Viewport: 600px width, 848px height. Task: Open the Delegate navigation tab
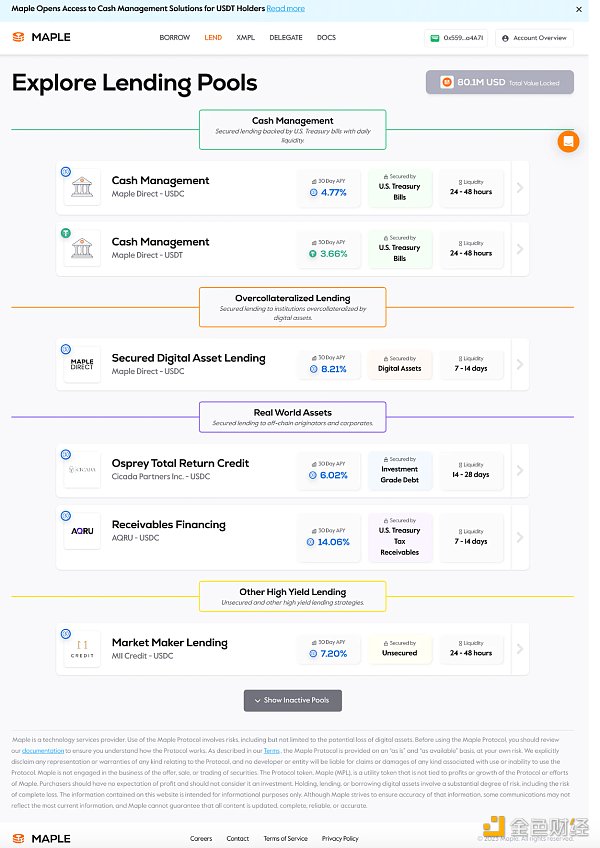coord(285,38)
